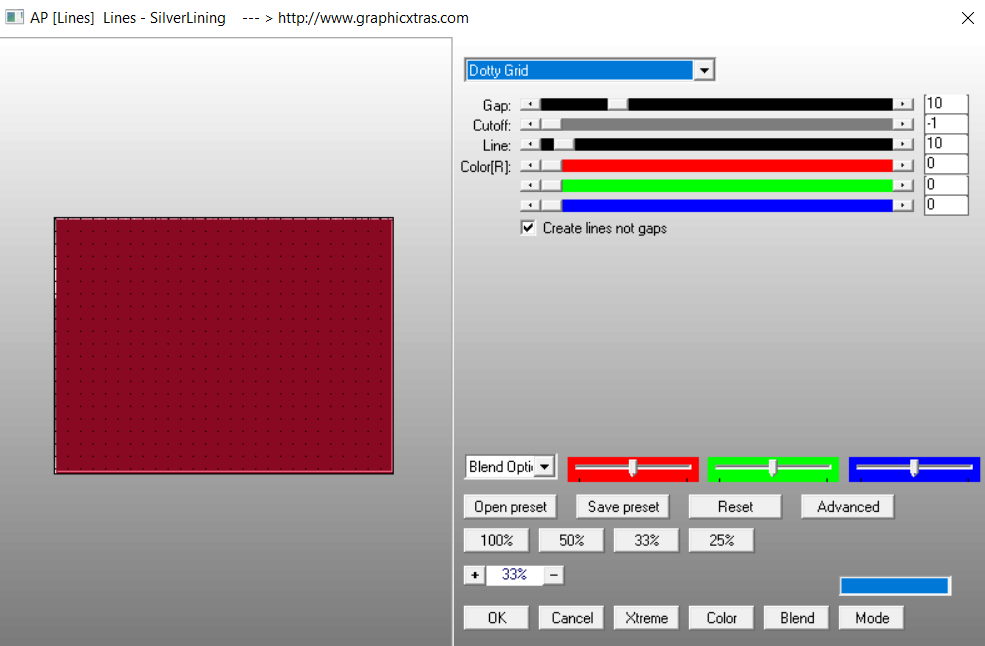Click the Line slider track
985x646 pixels.
pos(717,145)
